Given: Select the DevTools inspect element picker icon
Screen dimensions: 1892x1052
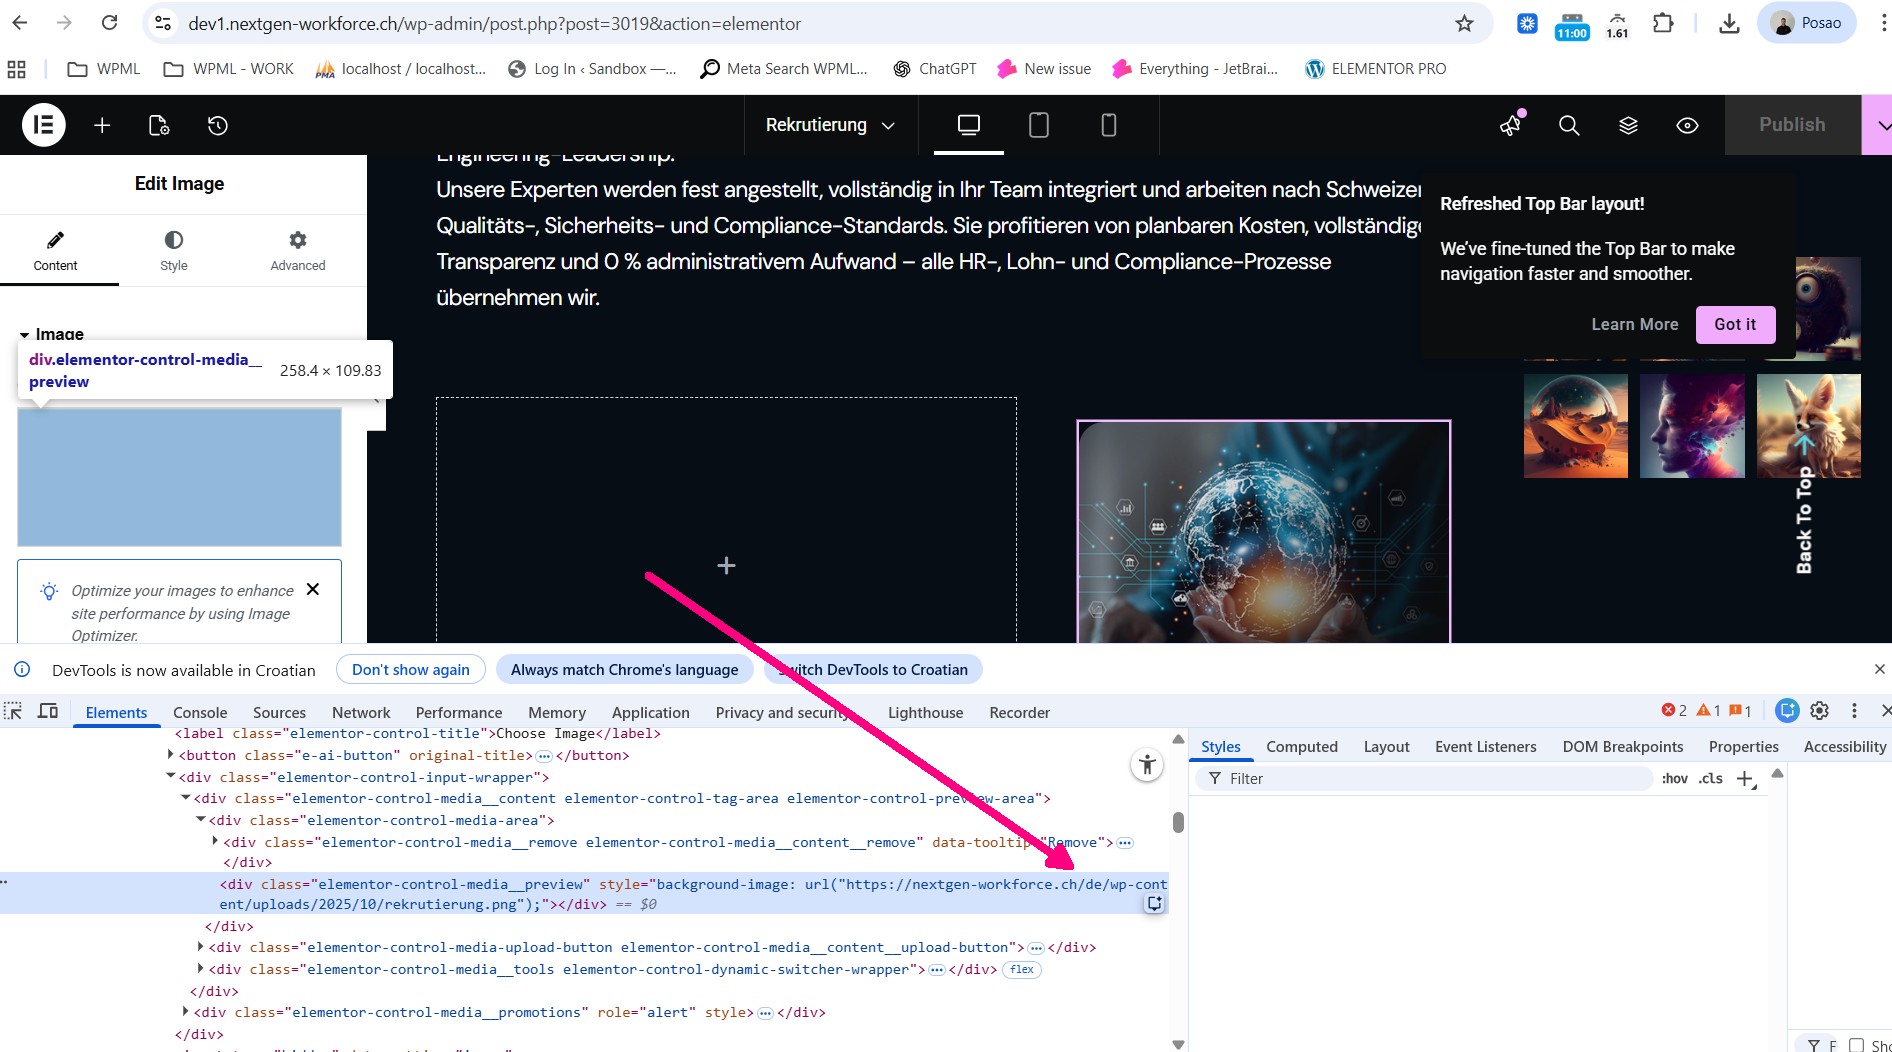Looking at the screenshot, I should point(13,711).
